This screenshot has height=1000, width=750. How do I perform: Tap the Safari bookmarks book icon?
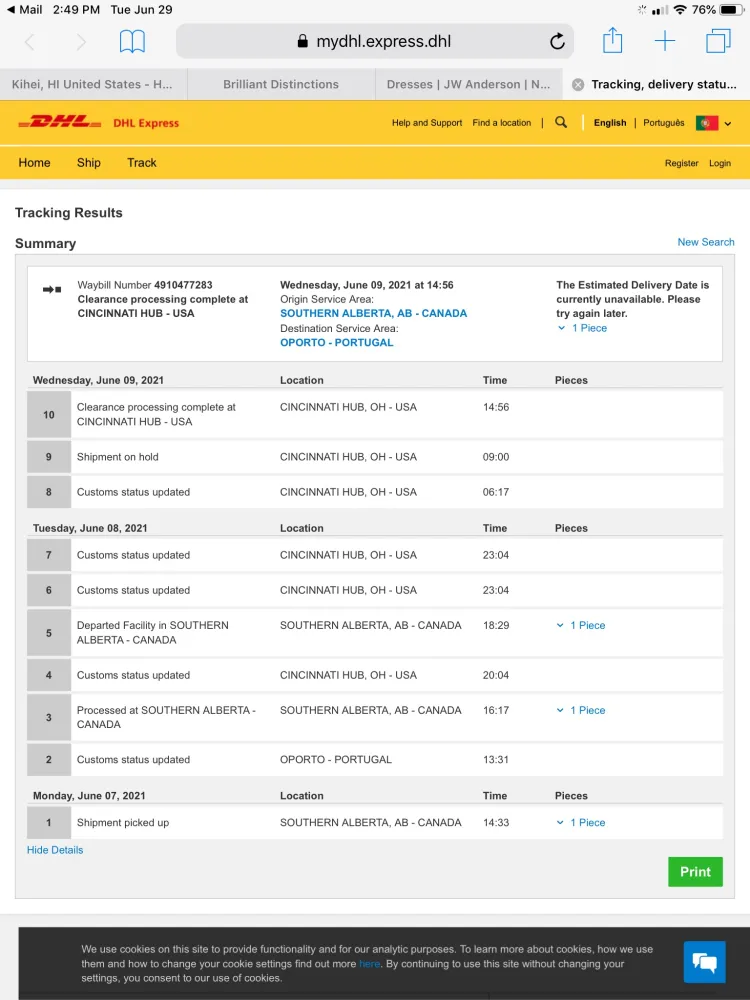(x=132, y=41)
